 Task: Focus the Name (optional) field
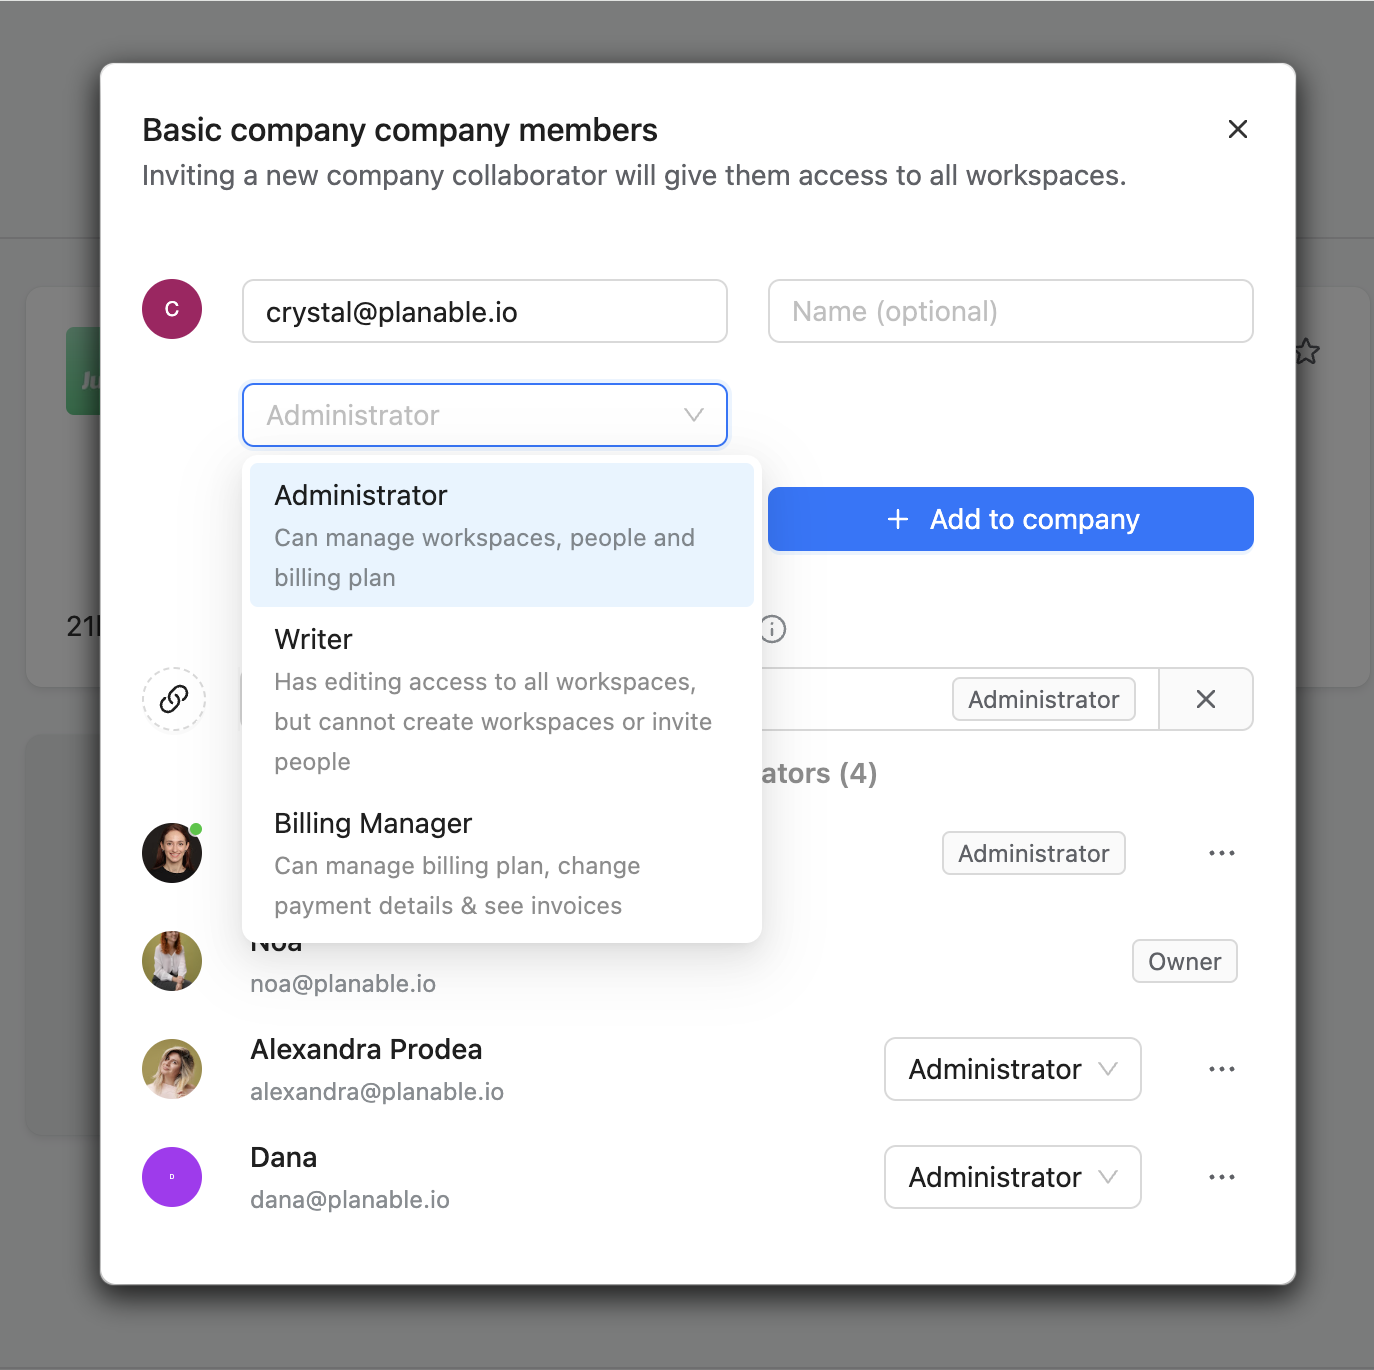1010,311
